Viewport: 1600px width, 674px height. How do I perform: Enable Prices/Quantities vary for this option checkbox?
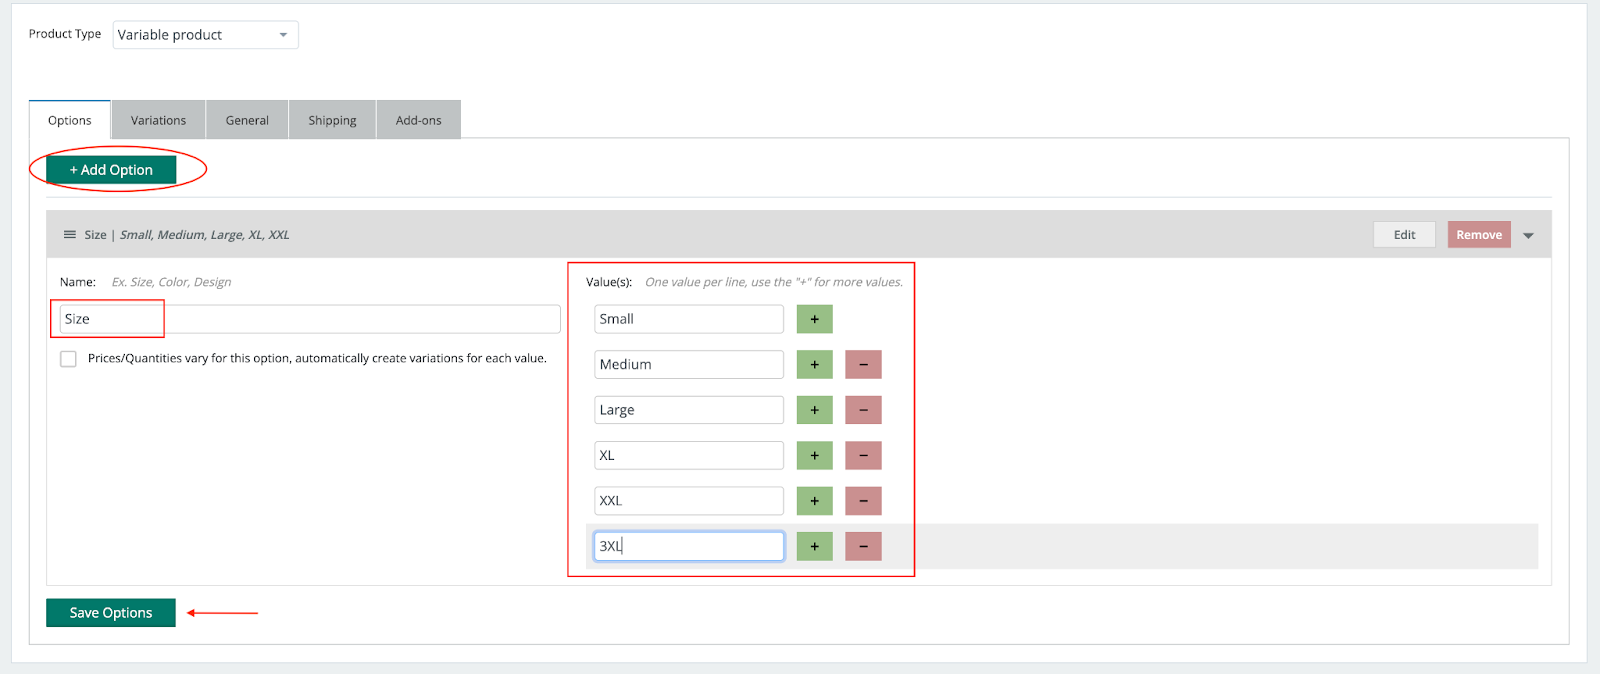pos(68,359)
